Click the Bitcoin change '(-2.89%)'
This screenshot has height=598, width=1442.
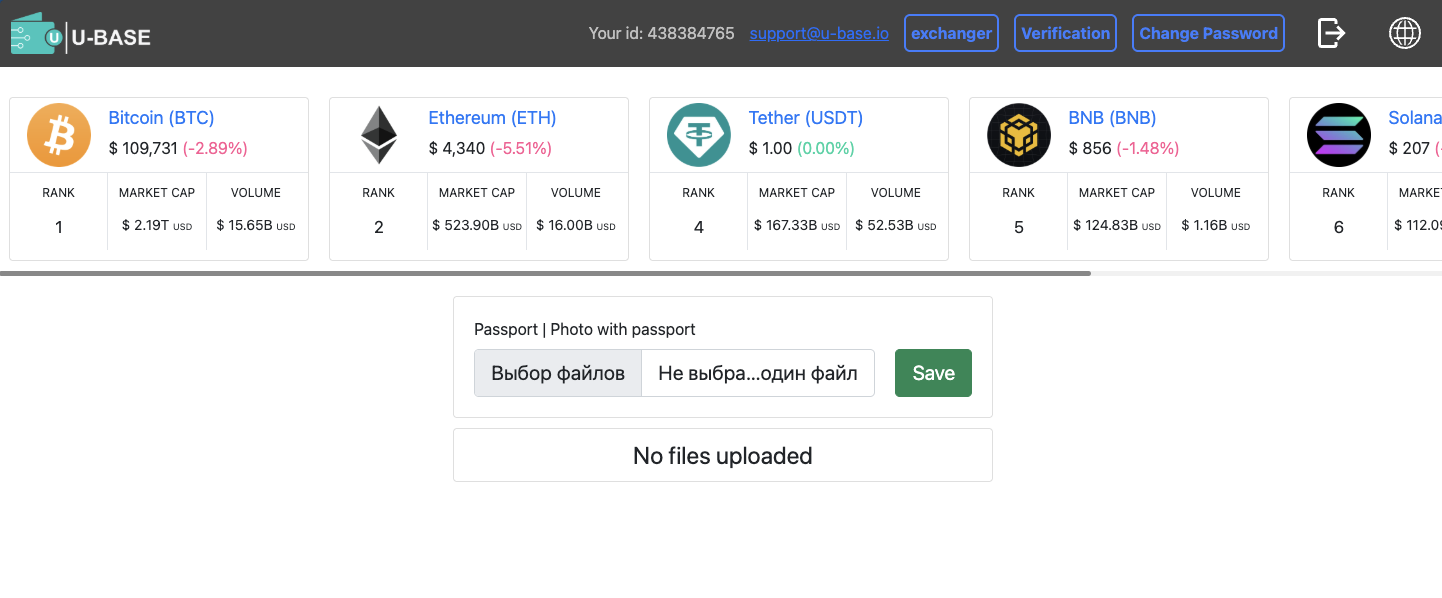tap(215, 148)
